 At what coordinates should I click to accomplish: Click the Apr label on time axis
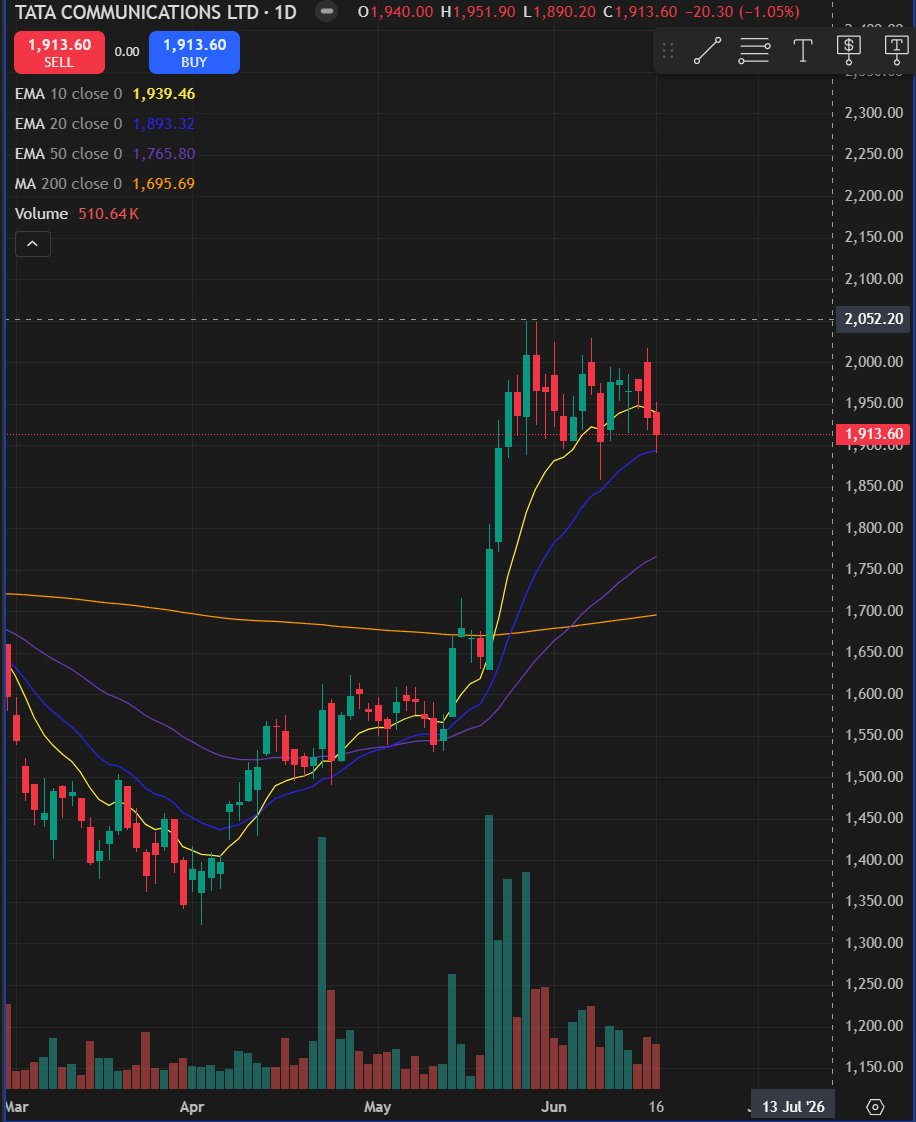[192, 1106]
